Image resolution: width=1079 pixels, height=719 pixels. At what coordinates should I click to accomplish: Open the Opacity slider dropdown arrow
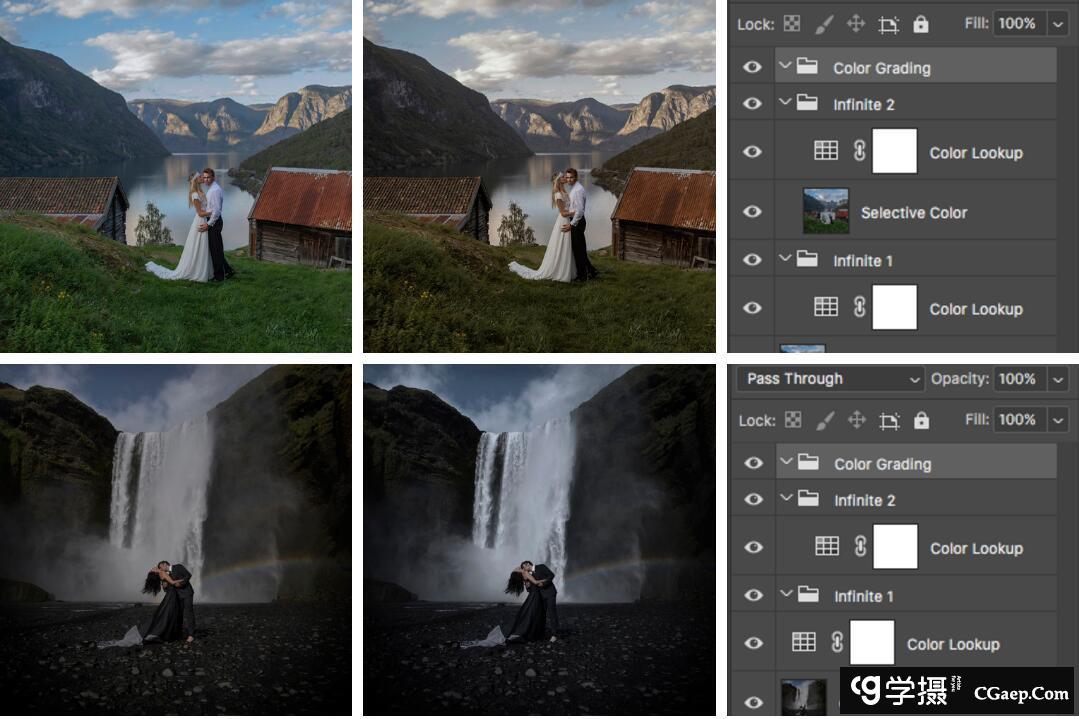[1058, 379]
